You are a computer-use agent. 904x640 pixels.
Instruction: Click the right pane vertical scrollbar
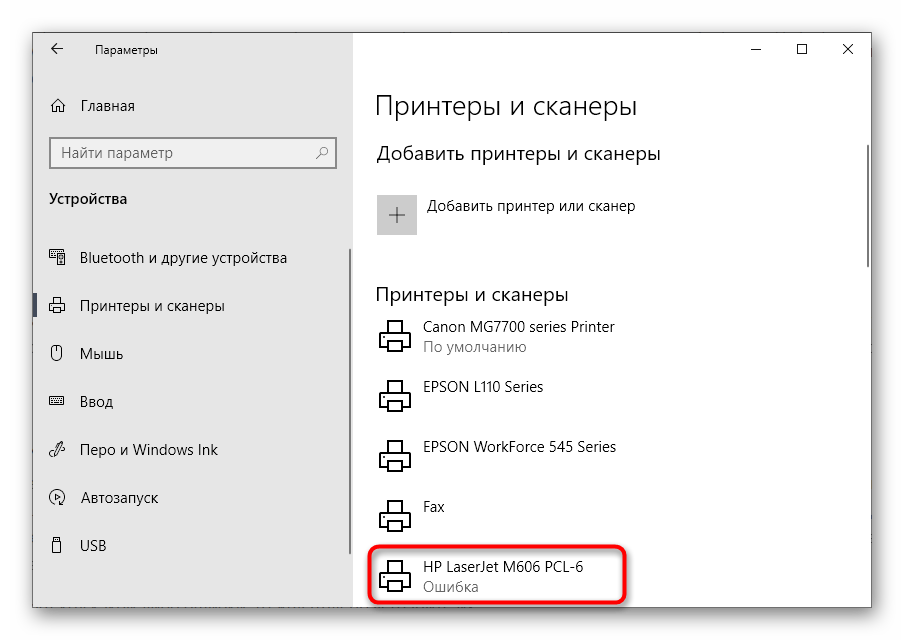(x=867, y=206)
